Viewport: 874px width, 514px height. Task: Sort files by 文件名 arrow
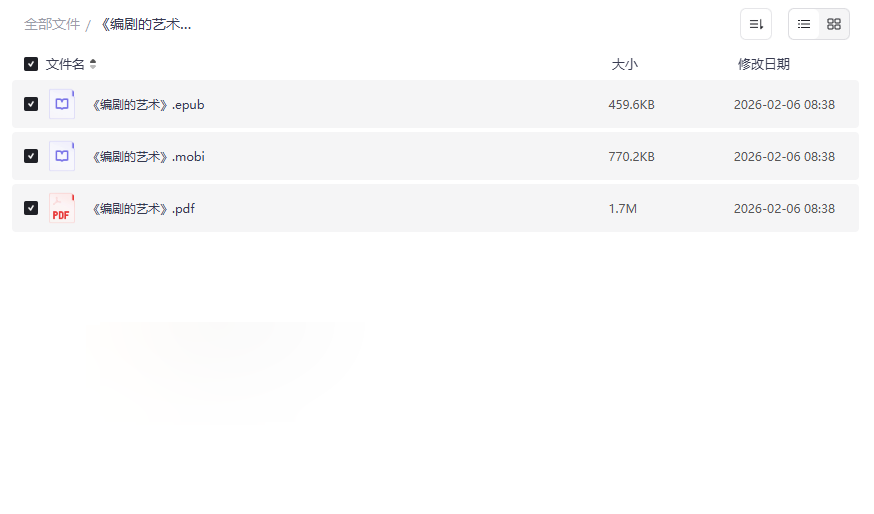point(93,64)
